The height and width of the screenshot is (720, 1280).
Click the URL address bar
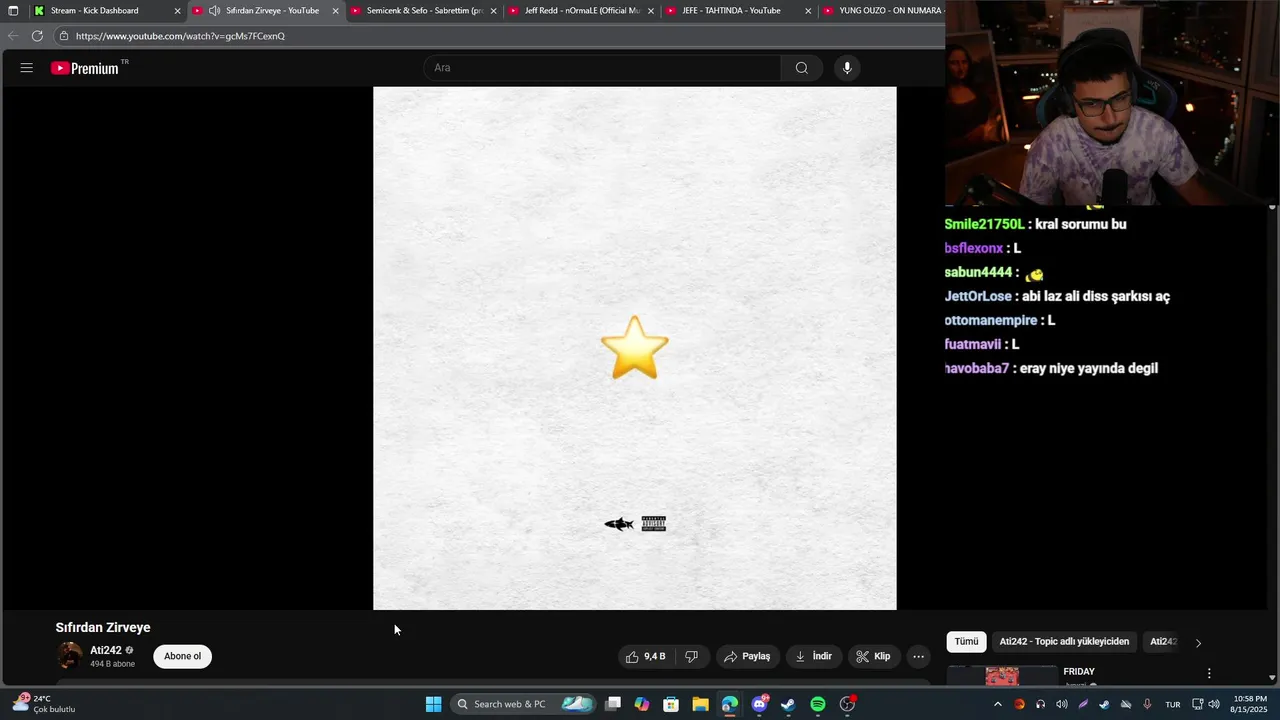pyautogui.click(x=500, y=36)
